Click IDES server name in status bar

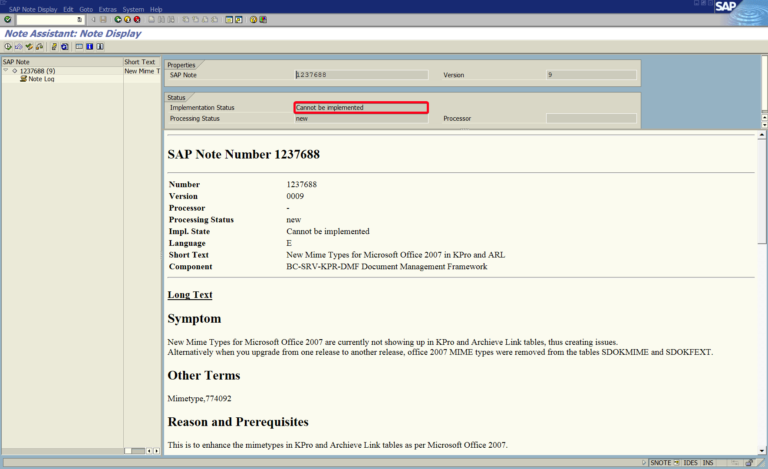tap(690, 463)
